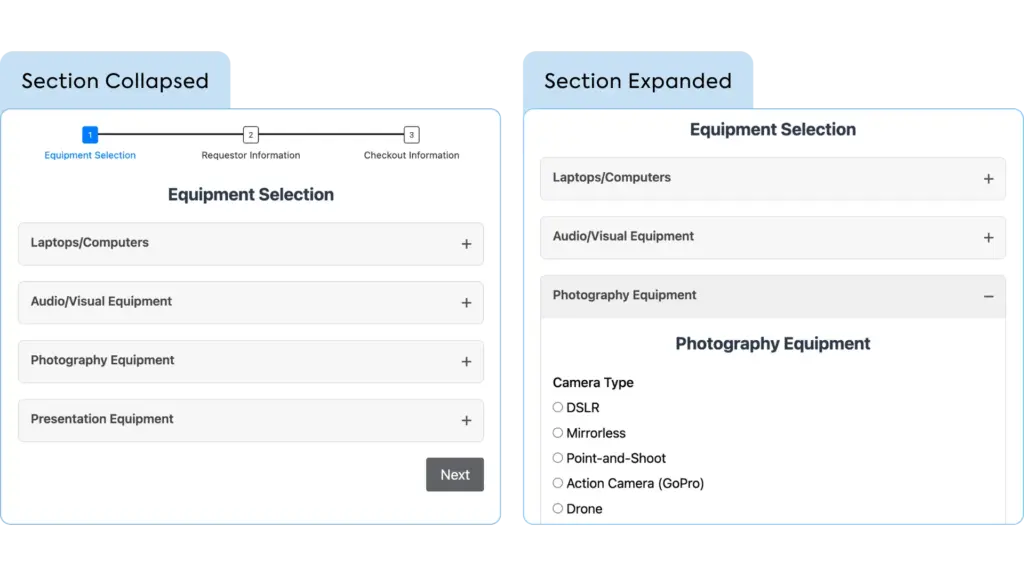1024x576 pixels.
Task: Click the plus icon on Laptops/Computers
Action: coord(466,244)
